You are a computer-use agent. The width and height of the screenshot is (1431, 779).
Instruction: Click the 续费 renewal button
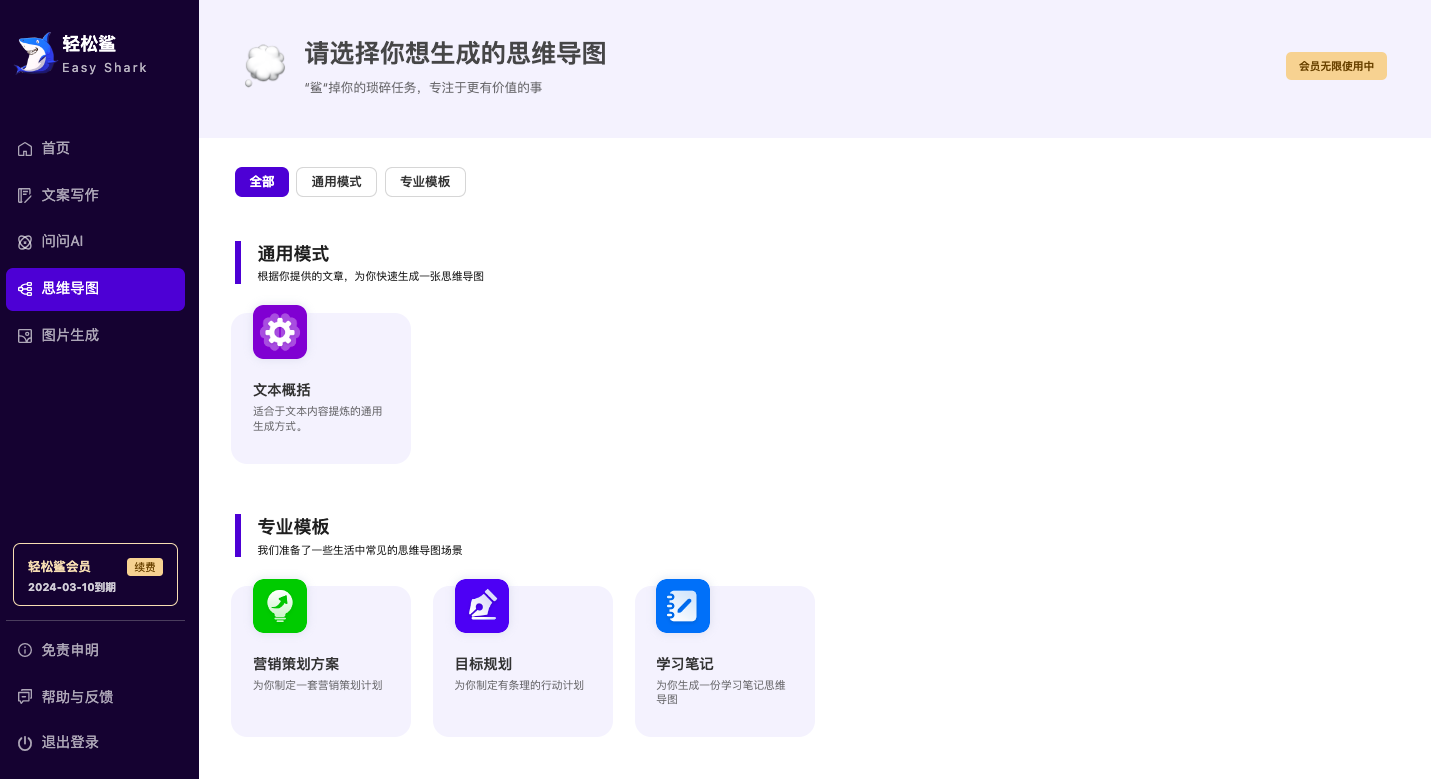pos(145,567)
